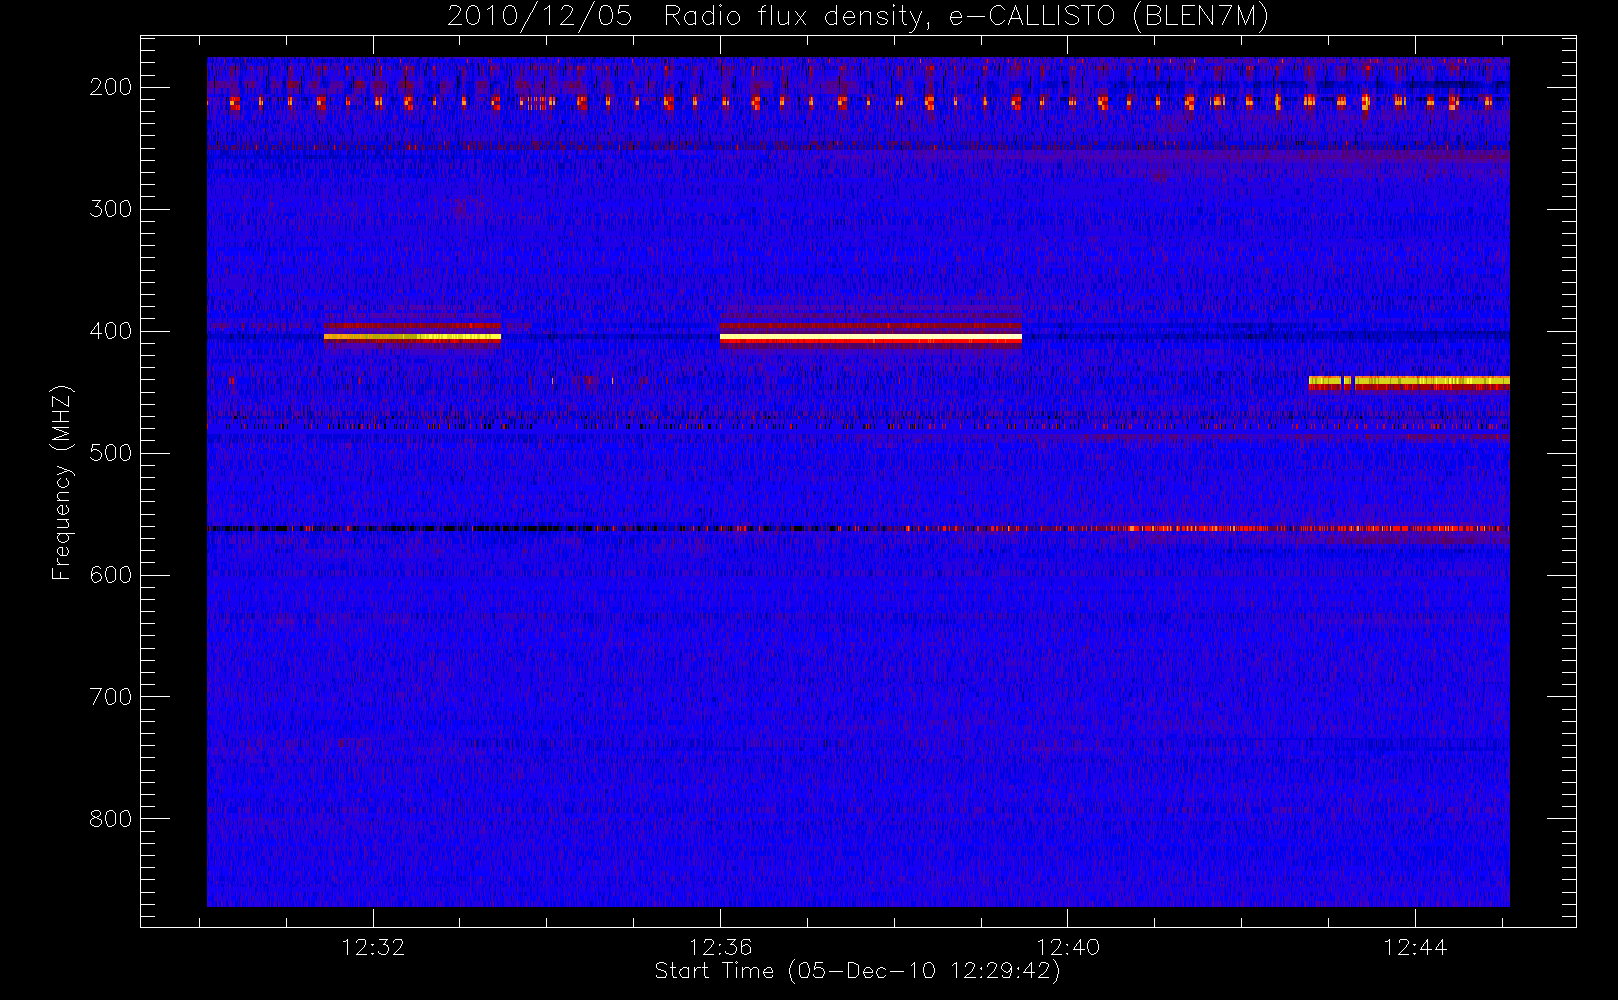Image resolution: width=1618 pixels, height=1000 pixels.
Task: Click the yellow 440 MHz emission near 12:44
Action: coord(1409,381)
